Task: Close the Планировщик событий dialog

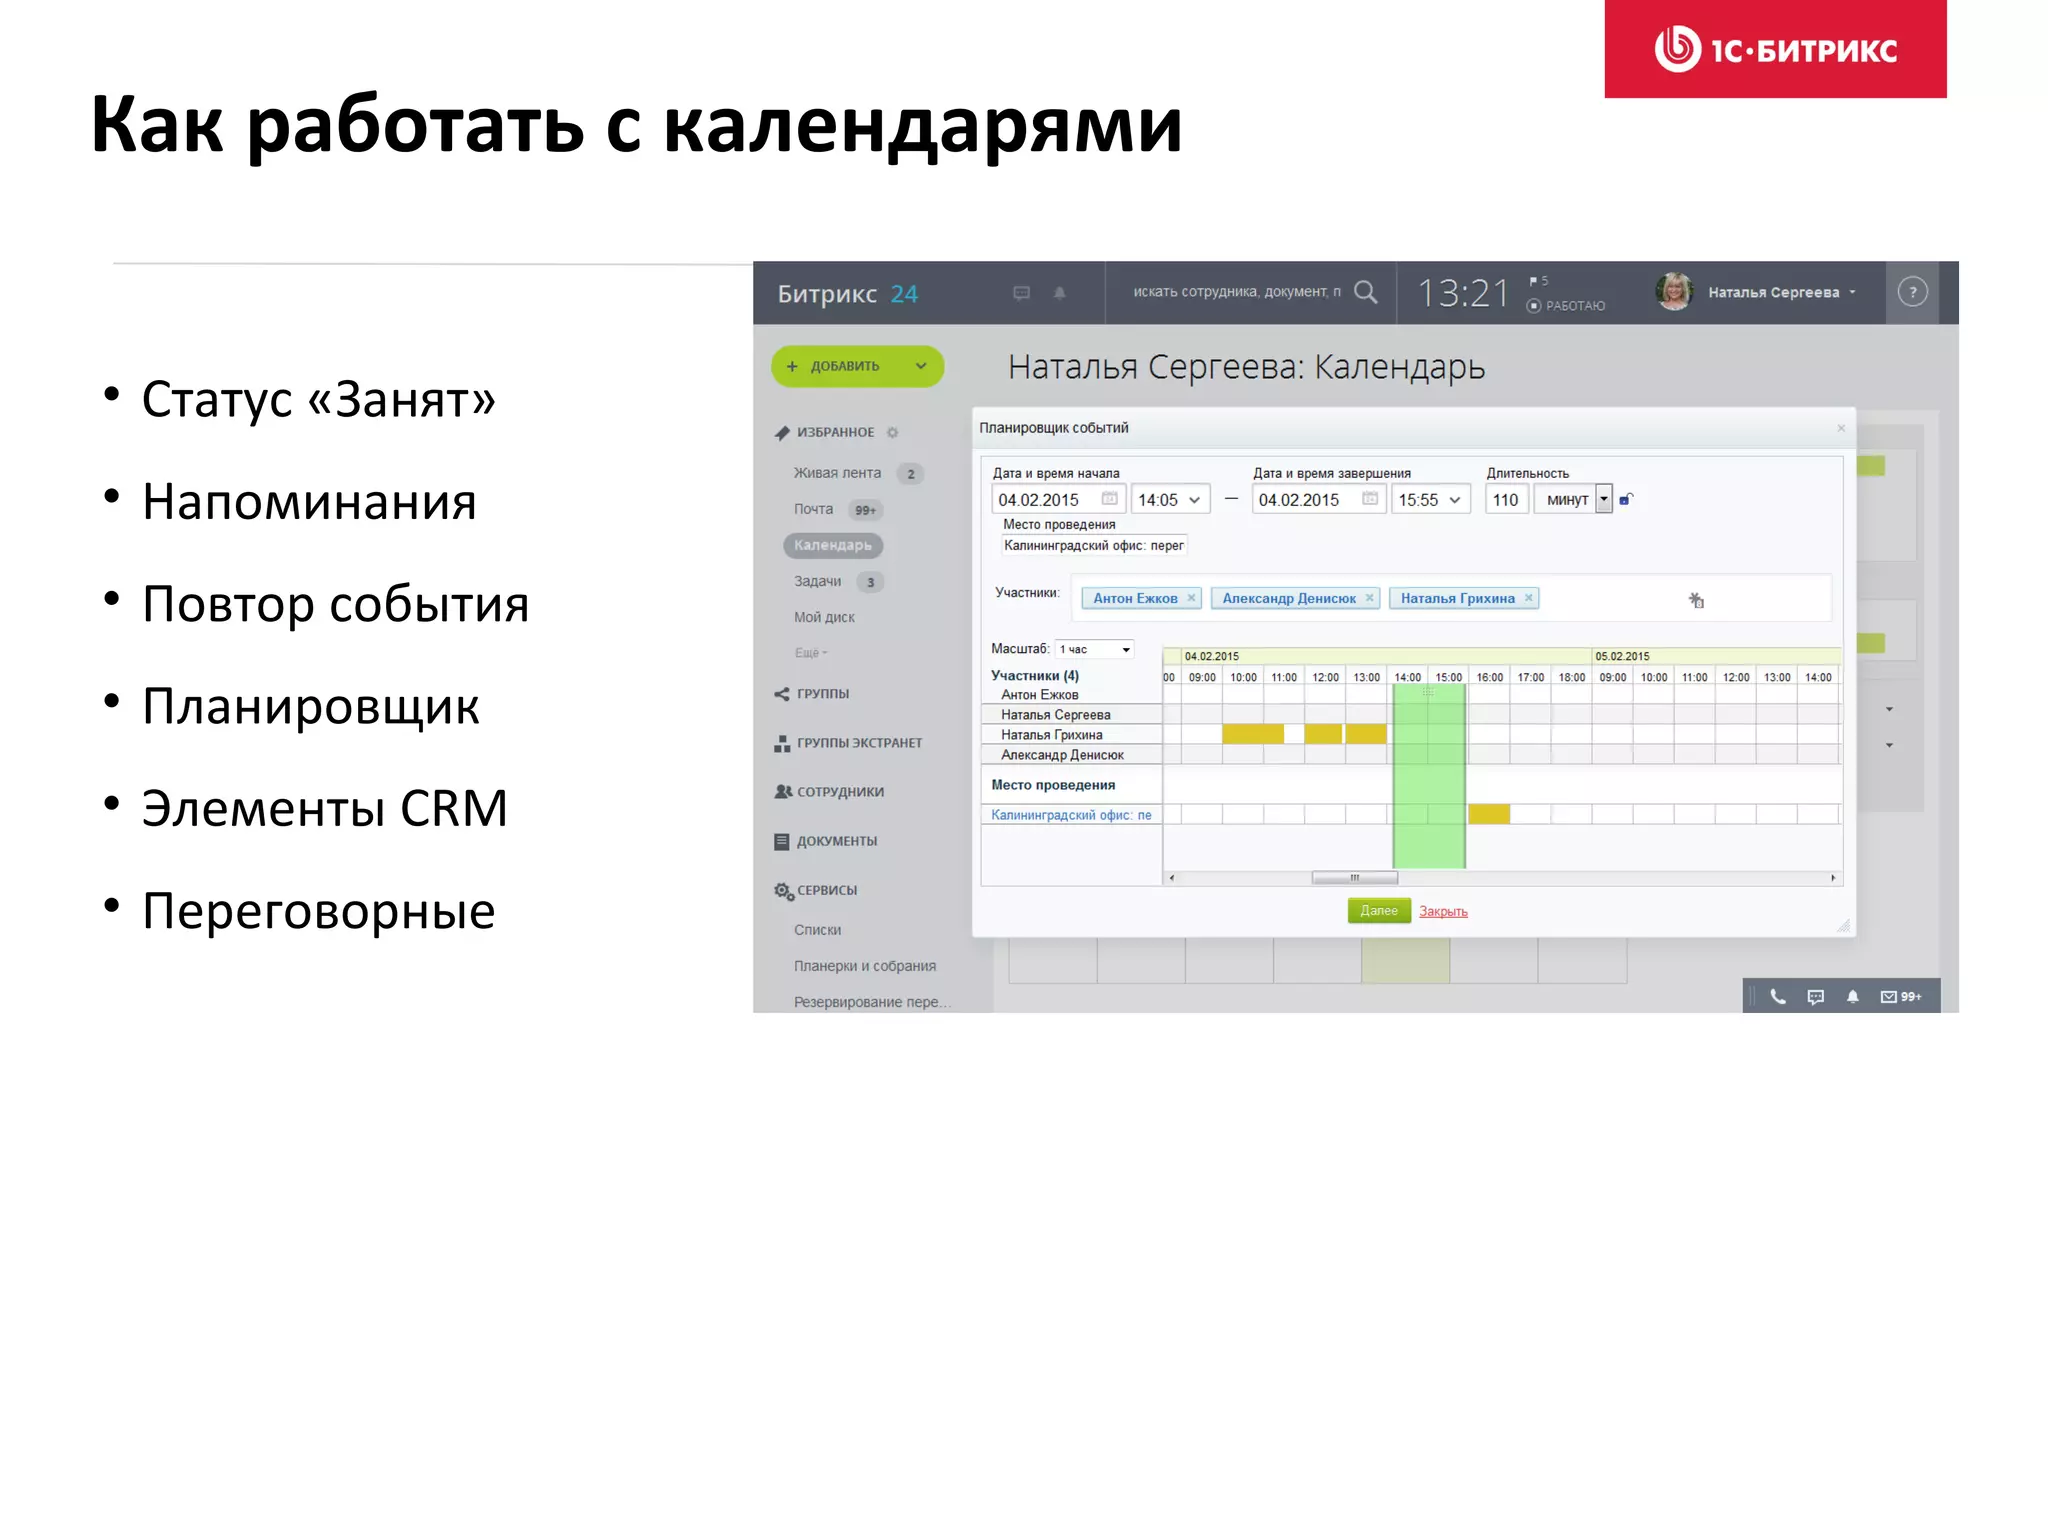Action: (x=1841, y=428)
